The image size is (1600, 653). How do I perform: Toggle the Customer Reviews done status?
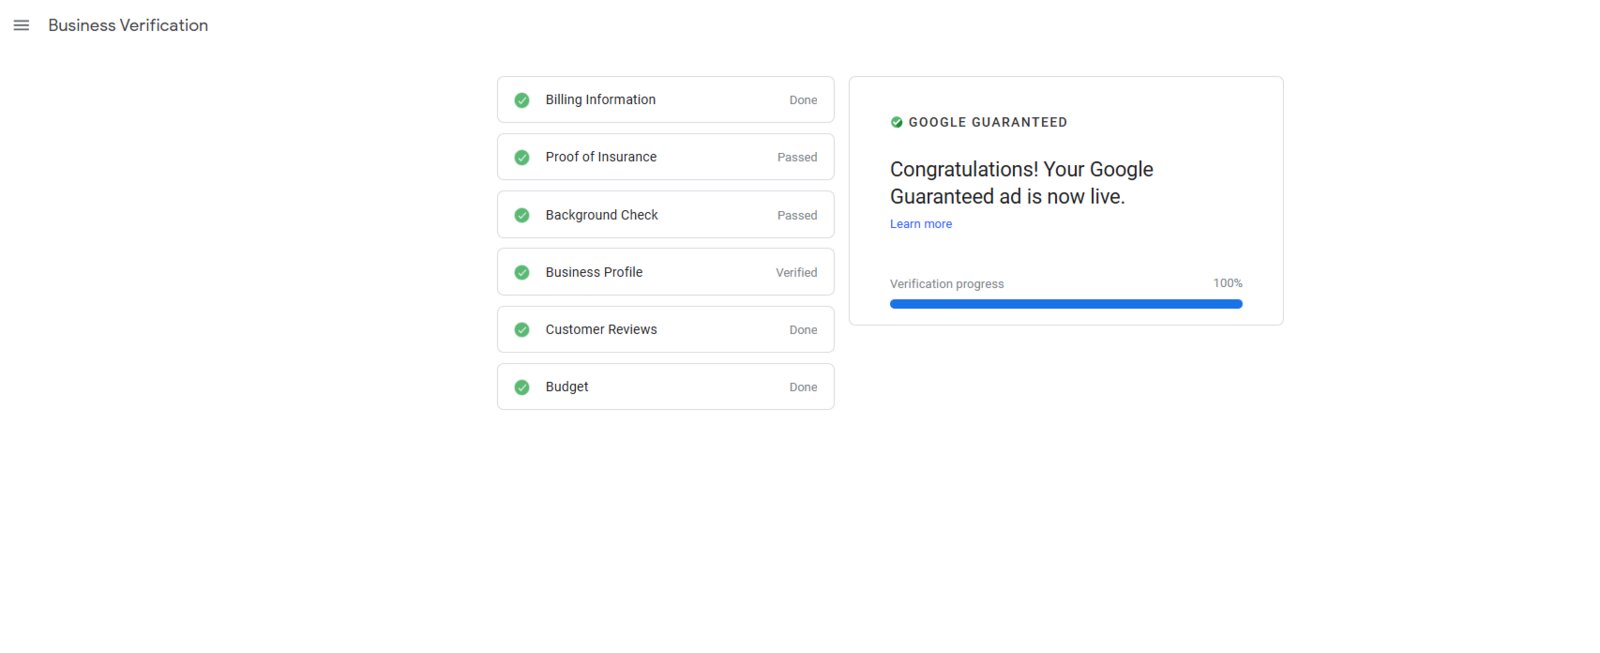pyautogui.click(x=803, y=329)
